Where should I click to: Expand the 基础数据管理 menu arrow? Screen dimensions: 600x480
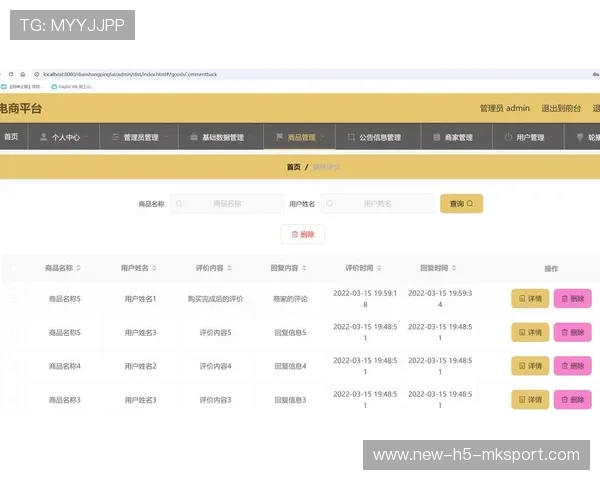[251, 137]
